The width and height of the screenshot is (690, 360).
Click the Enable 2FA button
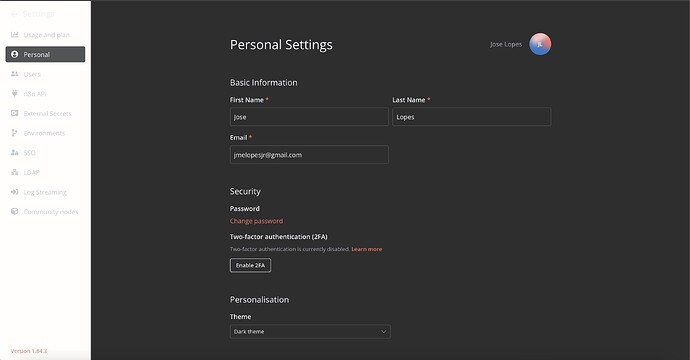click(250, 265)
